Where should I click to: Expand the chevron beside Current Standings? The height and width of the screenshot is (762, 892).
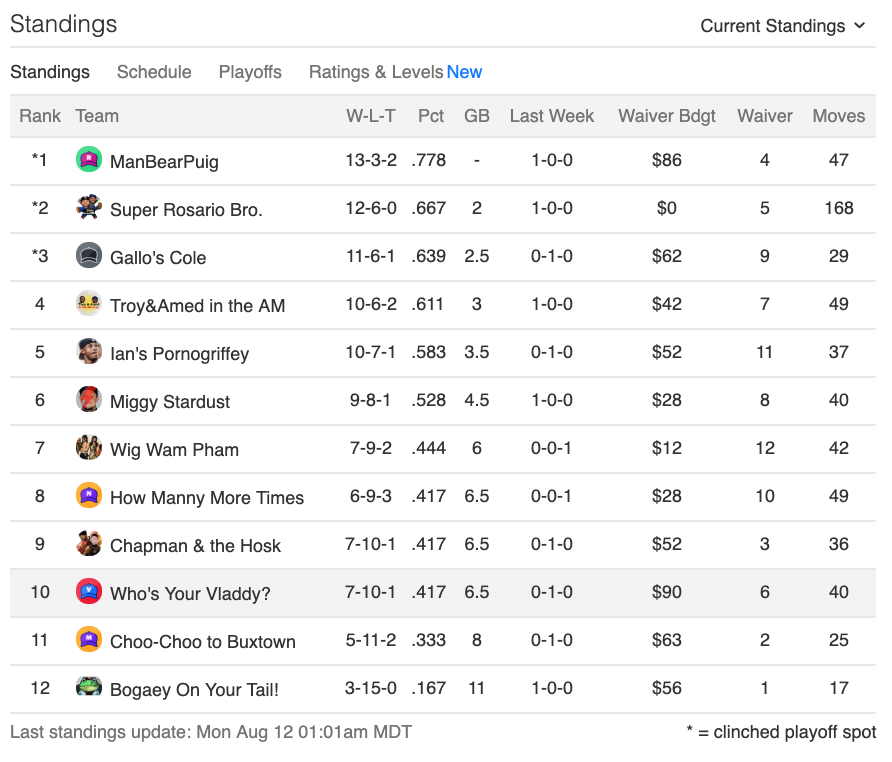coord(860,26)
